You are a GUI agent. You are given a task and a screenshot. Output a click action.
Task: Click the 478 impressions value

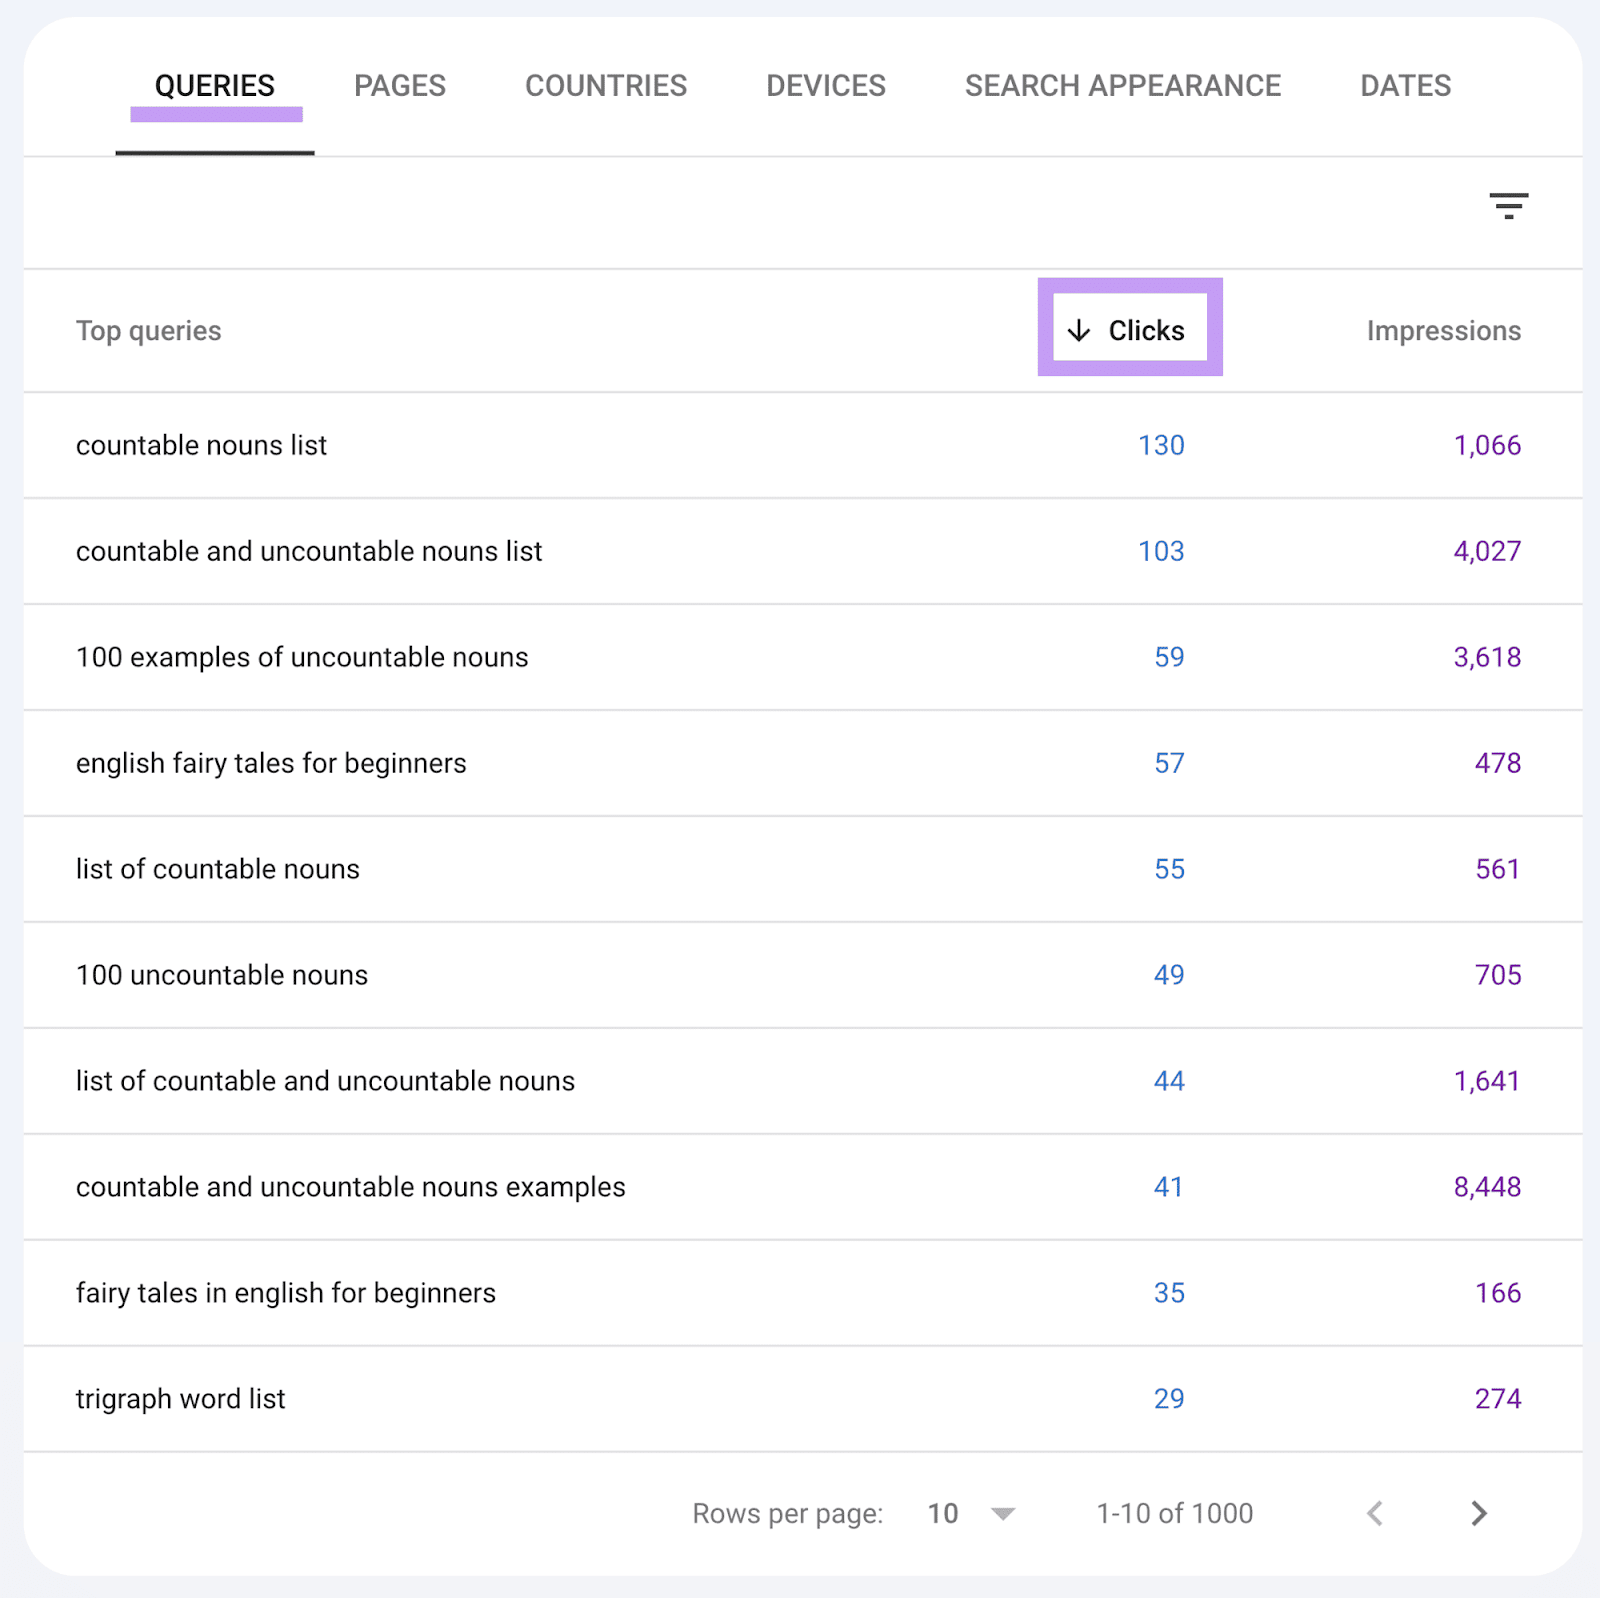1498,763
